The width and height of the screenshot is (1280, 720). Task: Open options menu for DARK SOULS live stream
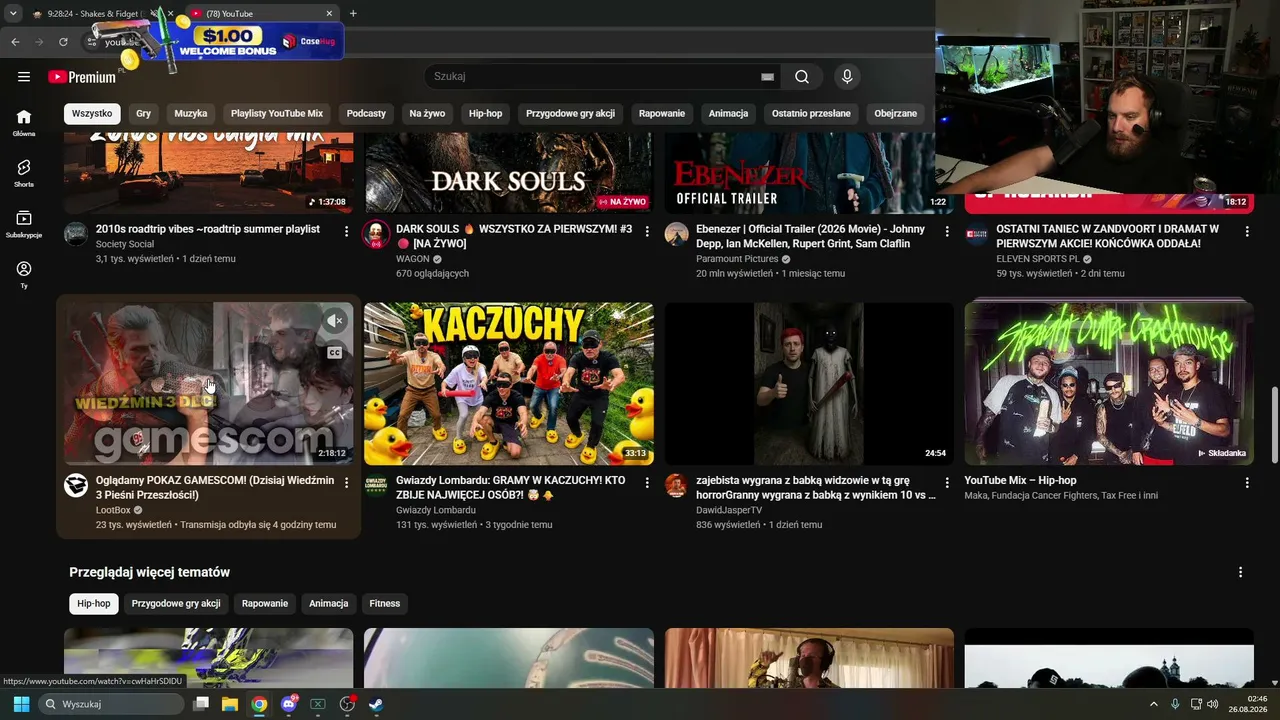(x=647, y=231)
